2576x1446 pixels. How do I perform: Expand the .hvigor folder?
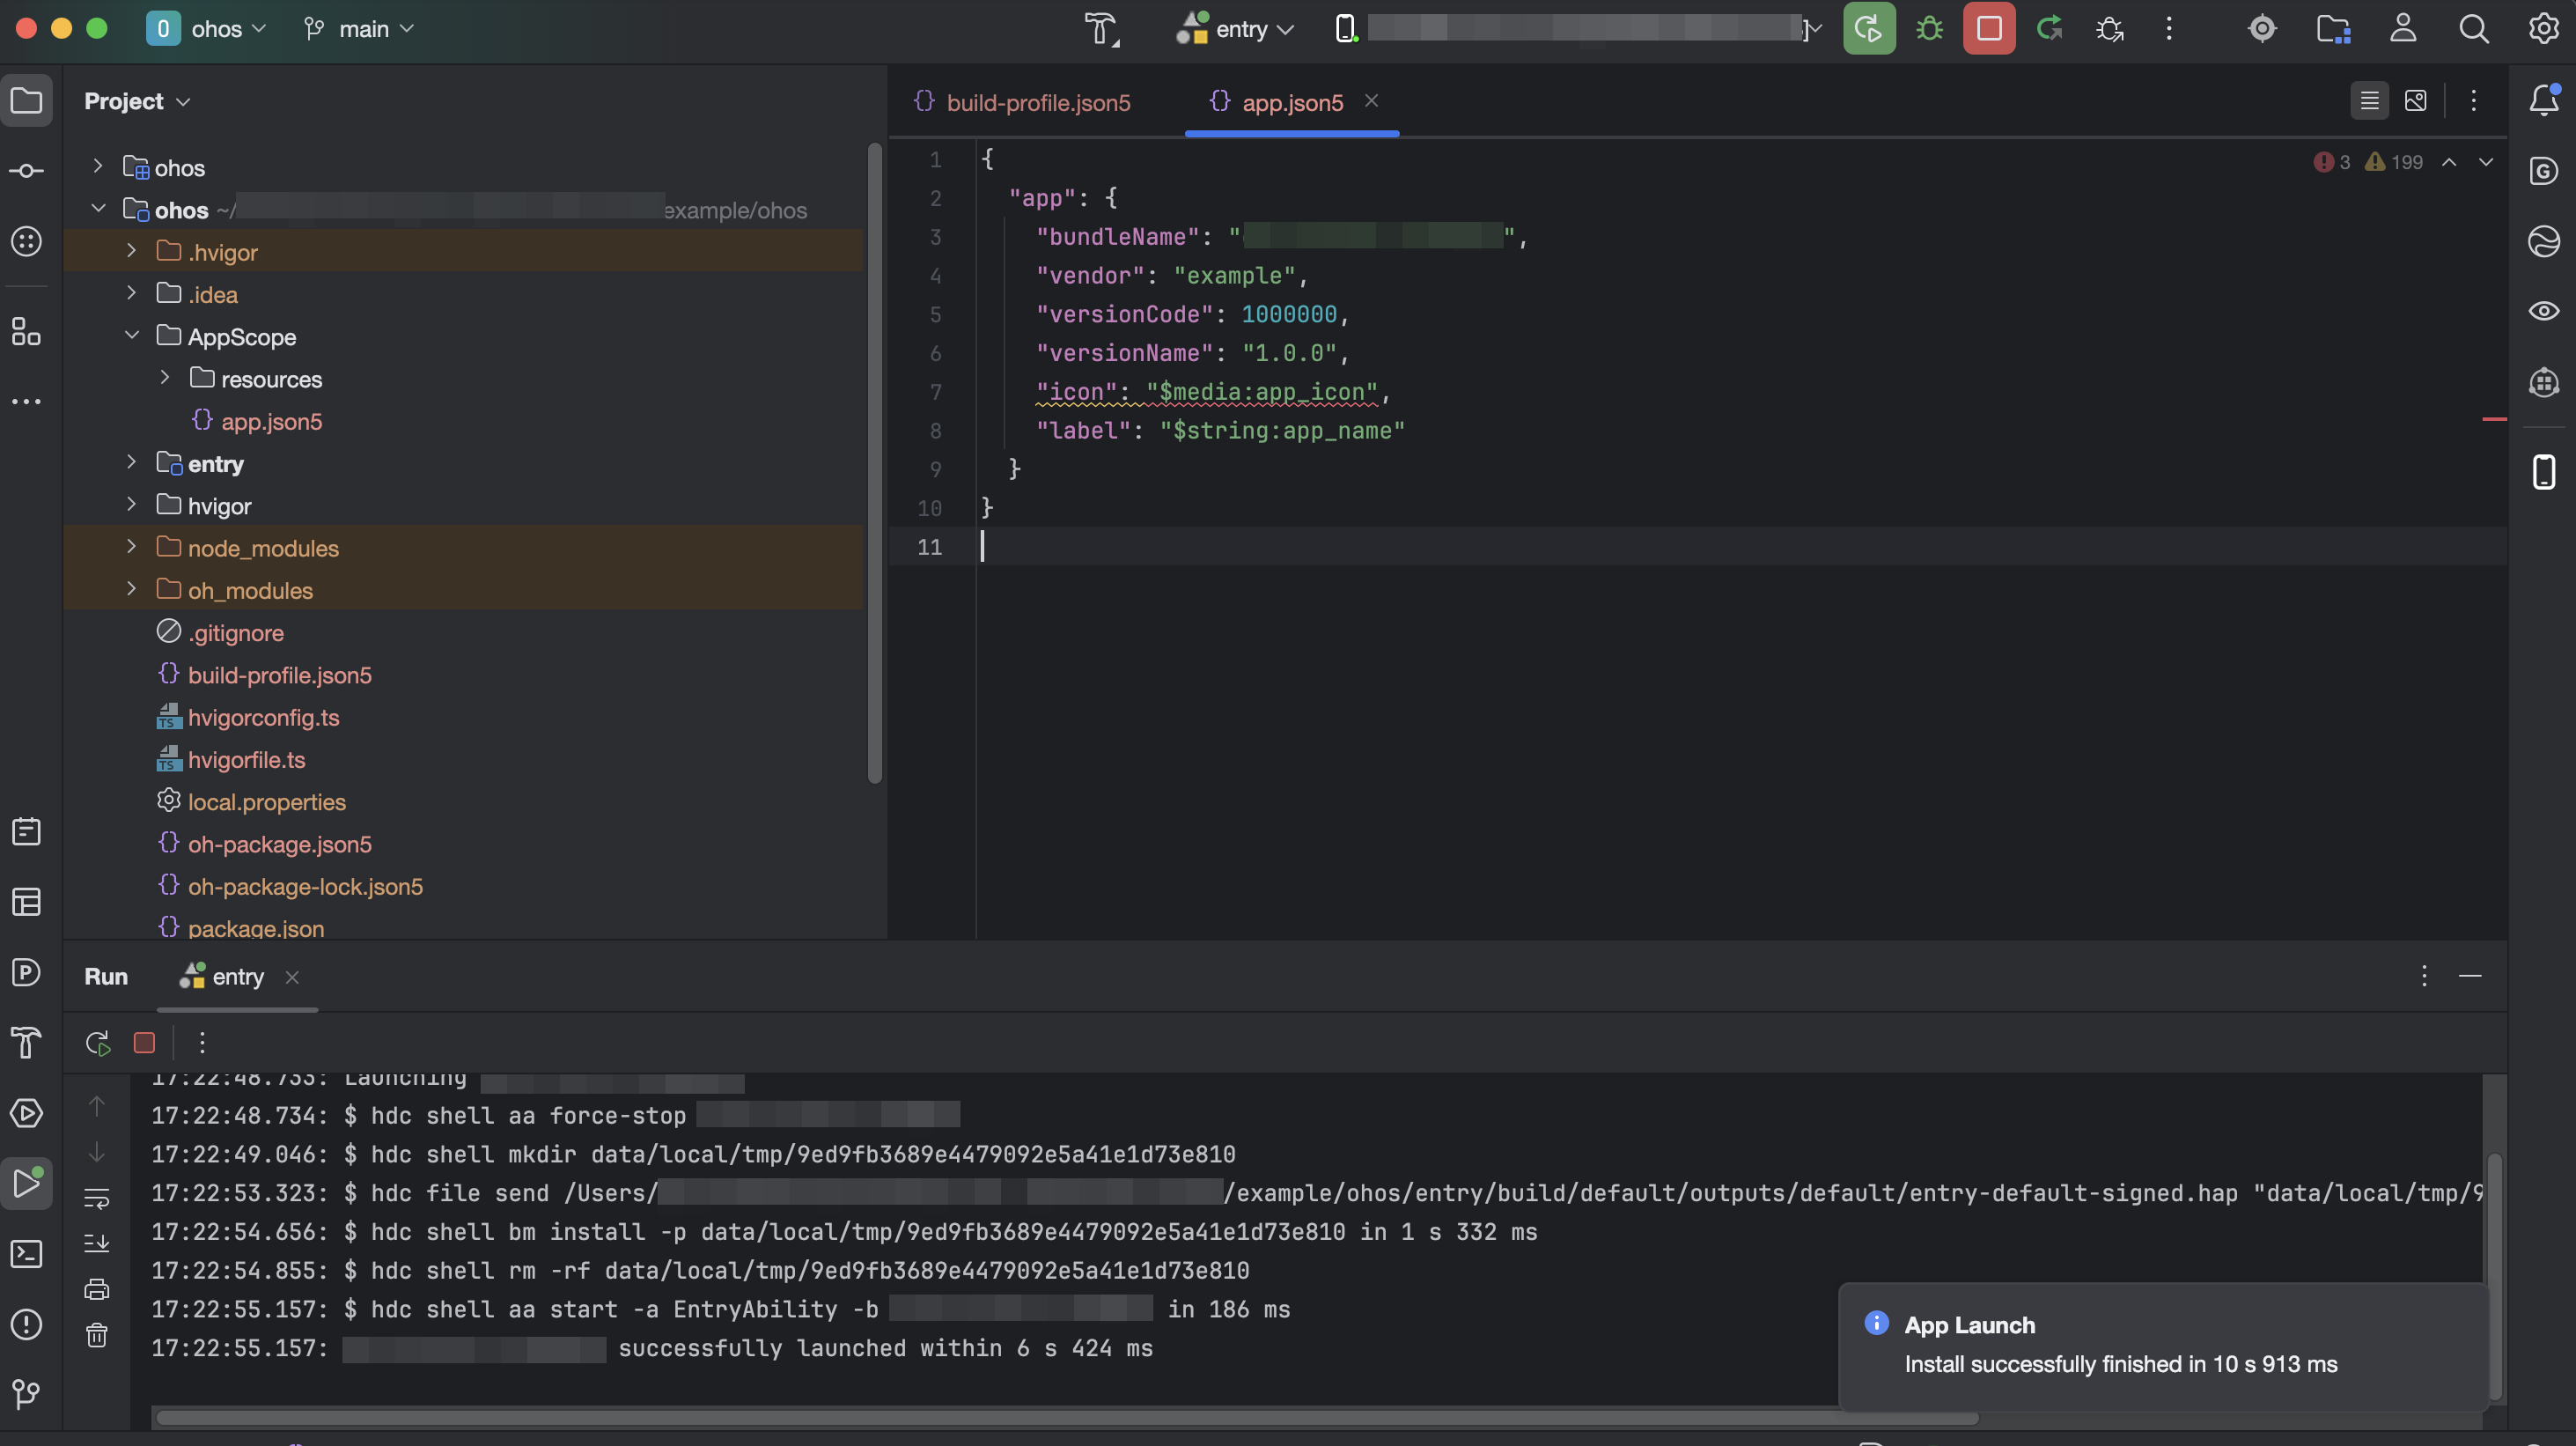point(131,251)
